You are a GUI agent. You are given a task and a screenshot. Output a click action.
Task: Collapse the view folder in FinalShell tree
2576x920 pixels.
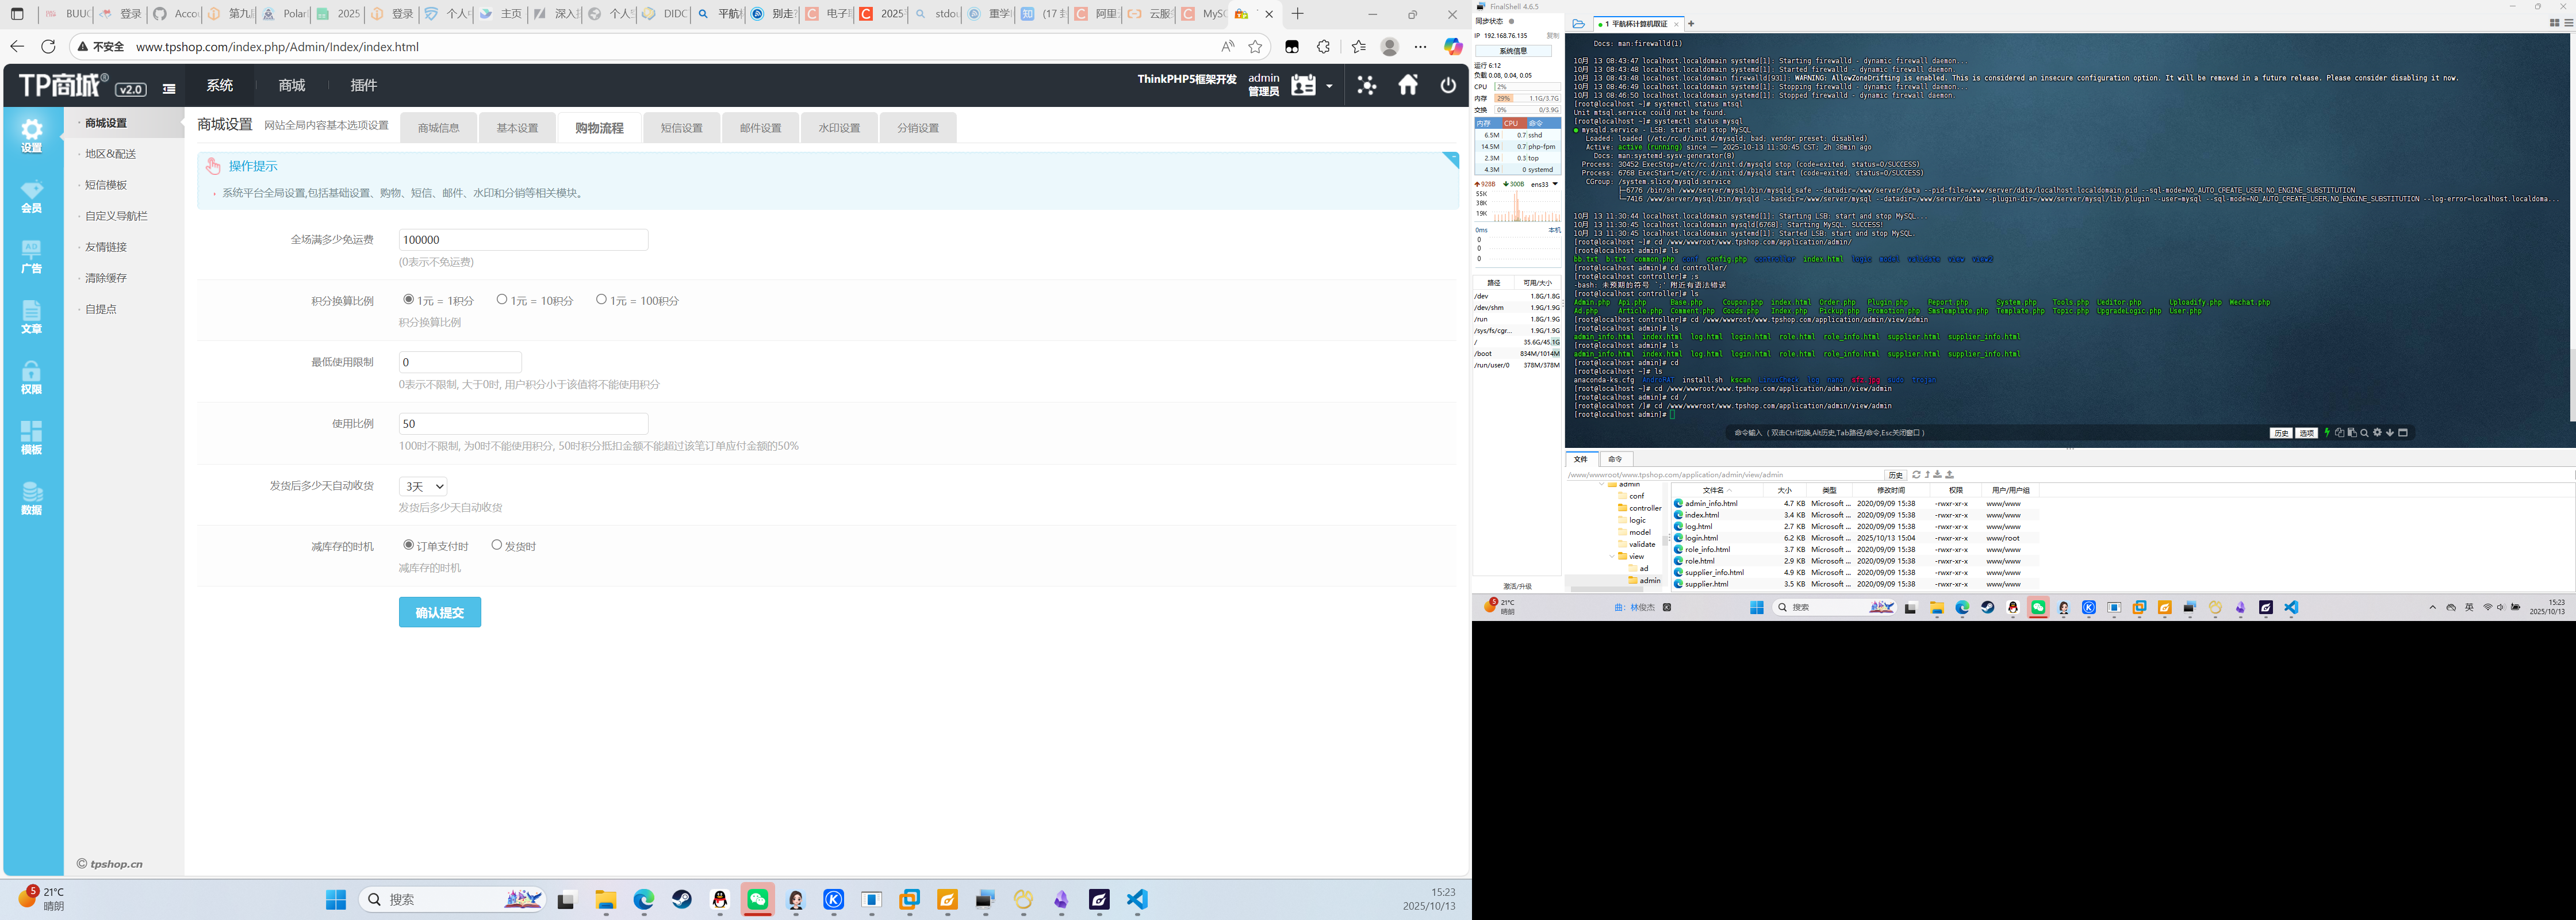pyautogui.click(x=1612, y=556)
